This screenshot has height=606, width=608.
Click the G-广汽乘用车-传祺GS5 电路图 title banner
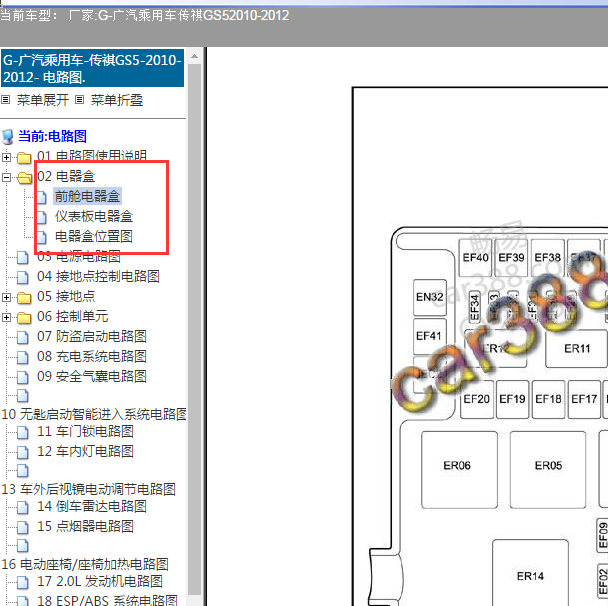tap(92, 68)
